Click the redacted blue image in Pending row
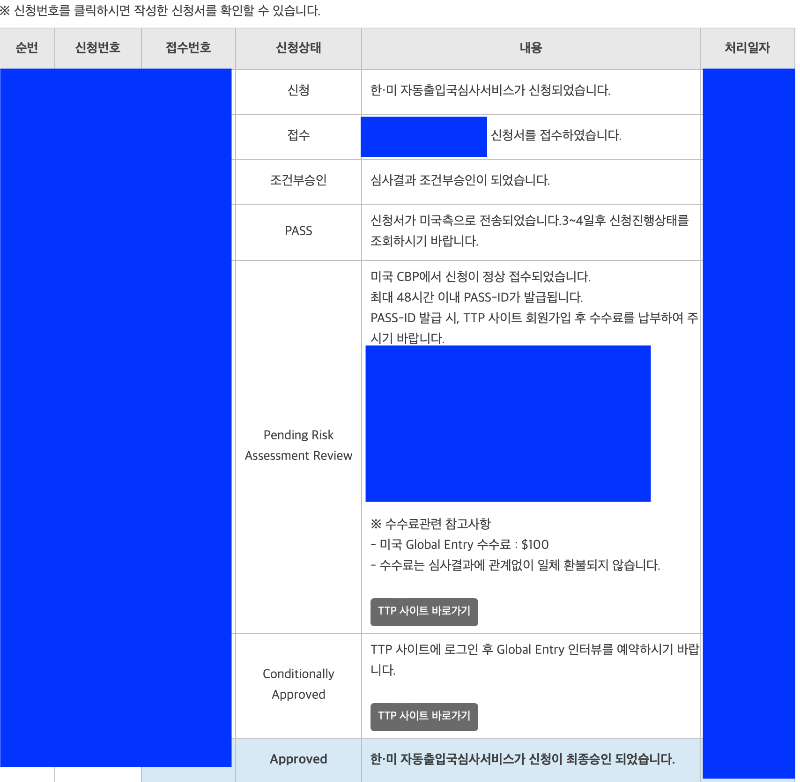 [508, 422]
